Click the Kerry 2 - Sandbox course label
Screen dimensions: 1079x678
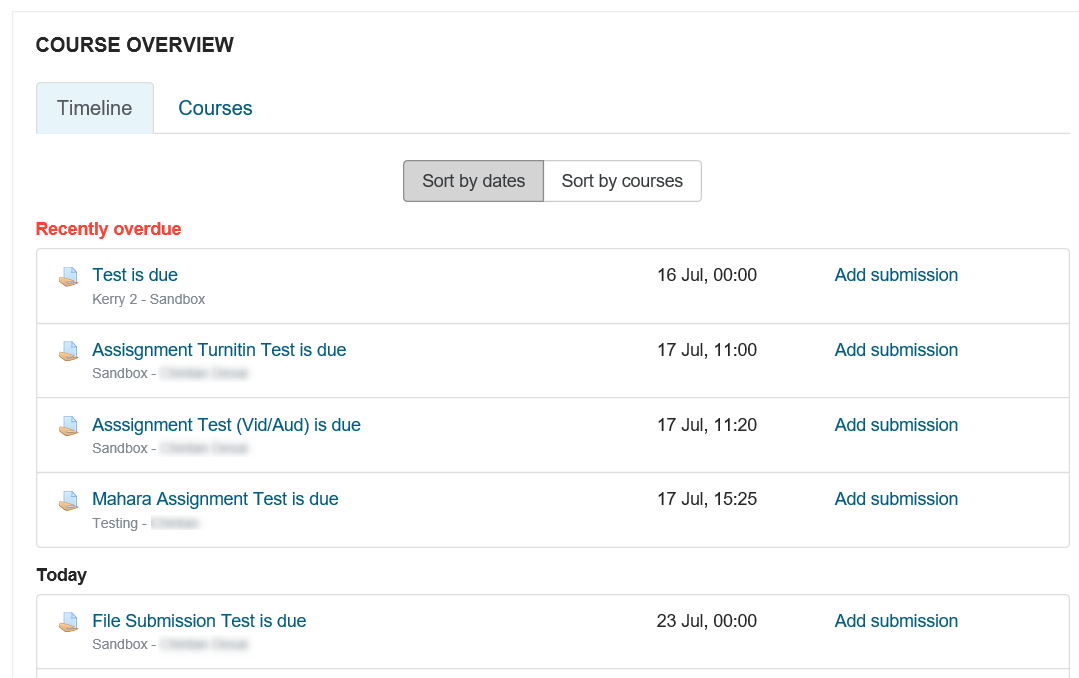148,299
